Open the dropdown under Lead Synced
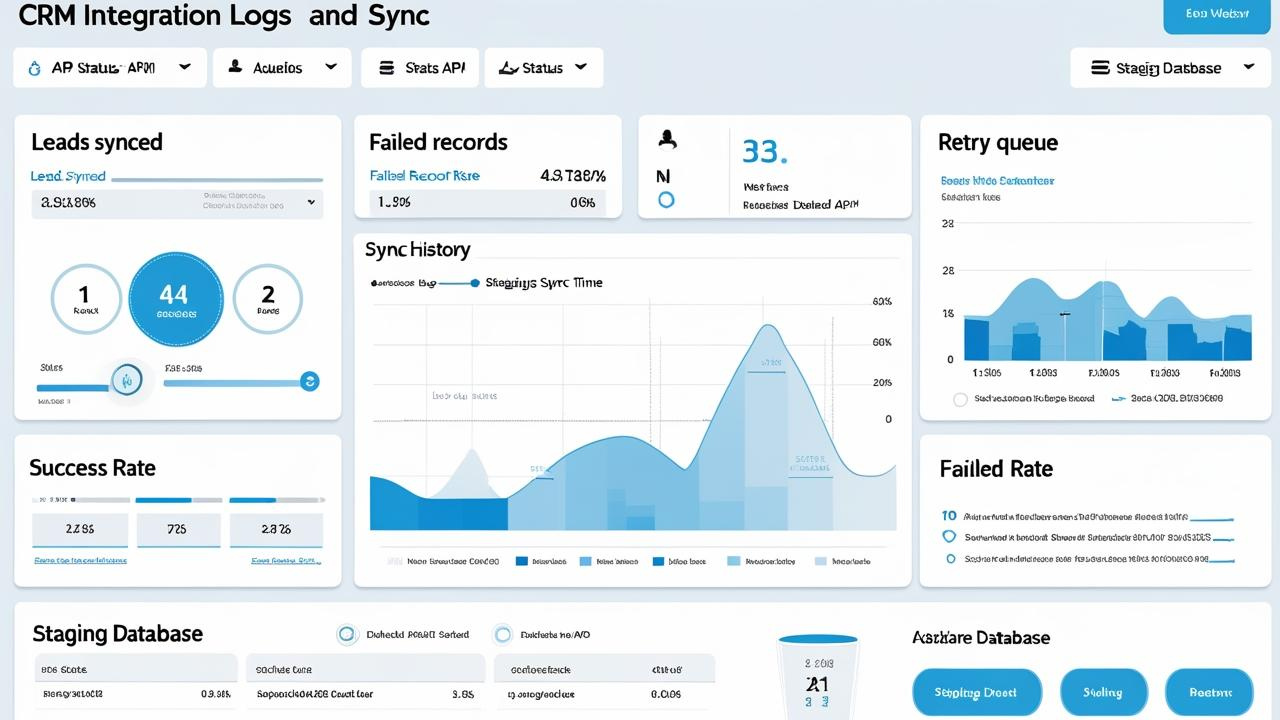Screen dimensions: 1280x720 pyautogui.click(x=311, y=202)
